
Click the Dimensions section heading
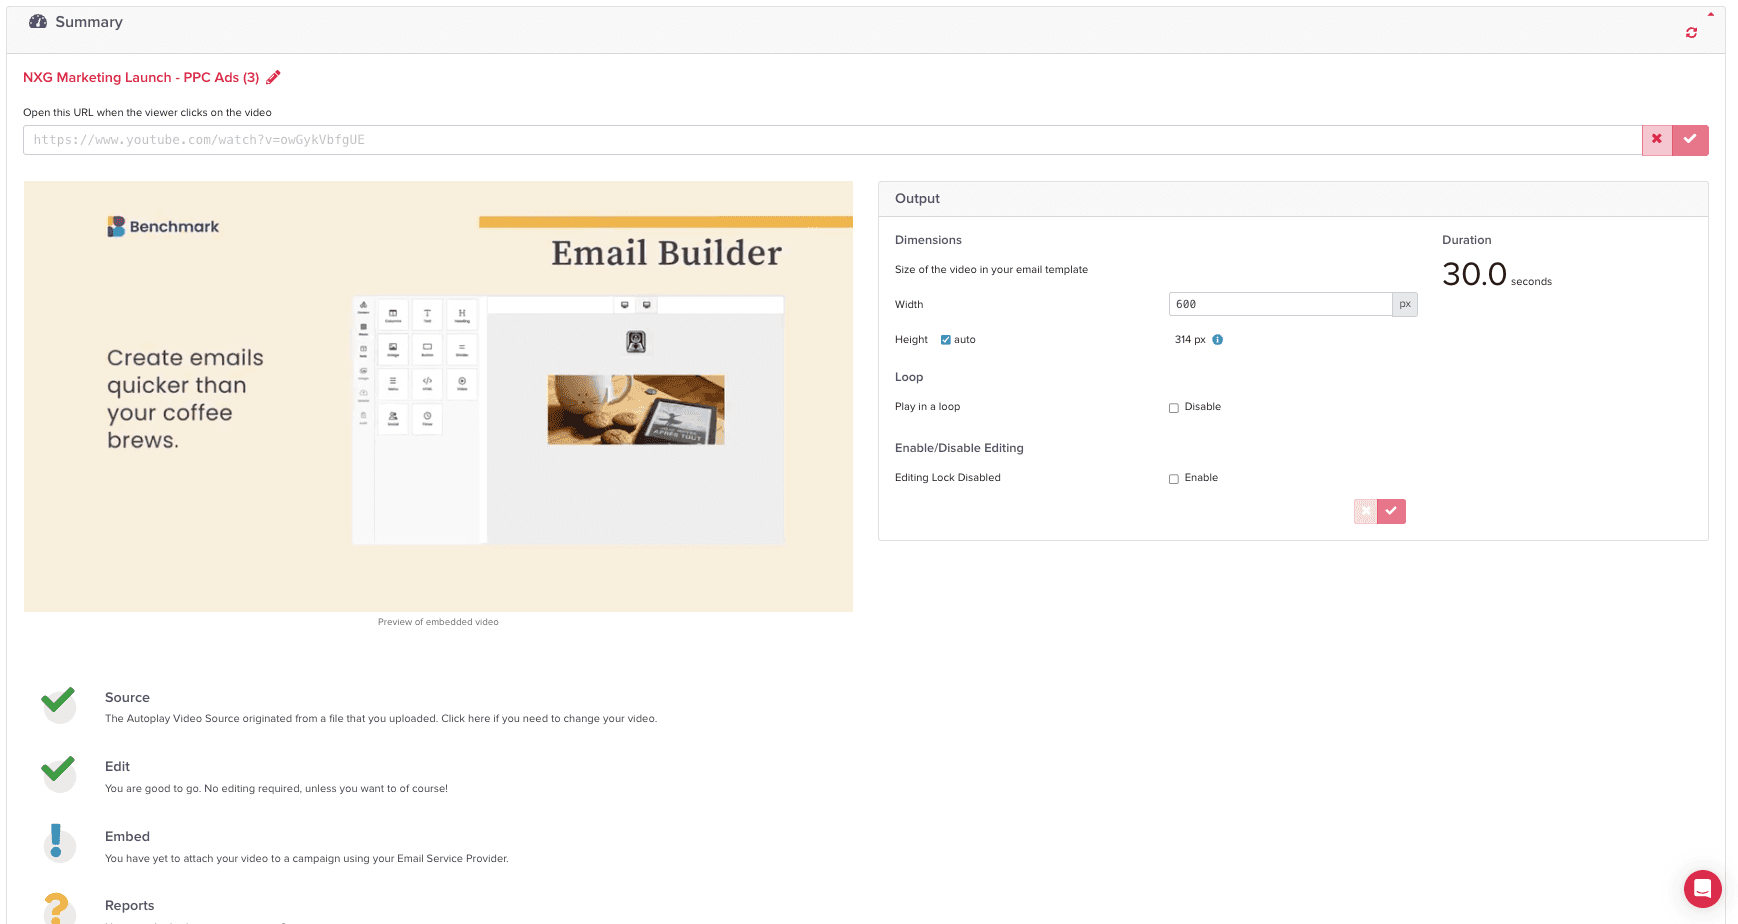pos(928,240)
